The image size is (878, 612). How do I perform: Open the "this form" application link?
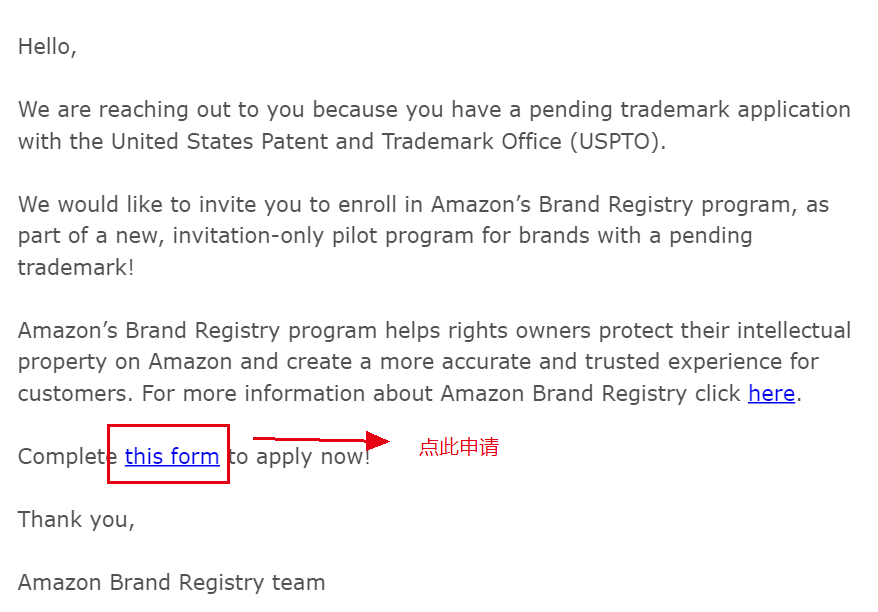click(x=172, y=456)
